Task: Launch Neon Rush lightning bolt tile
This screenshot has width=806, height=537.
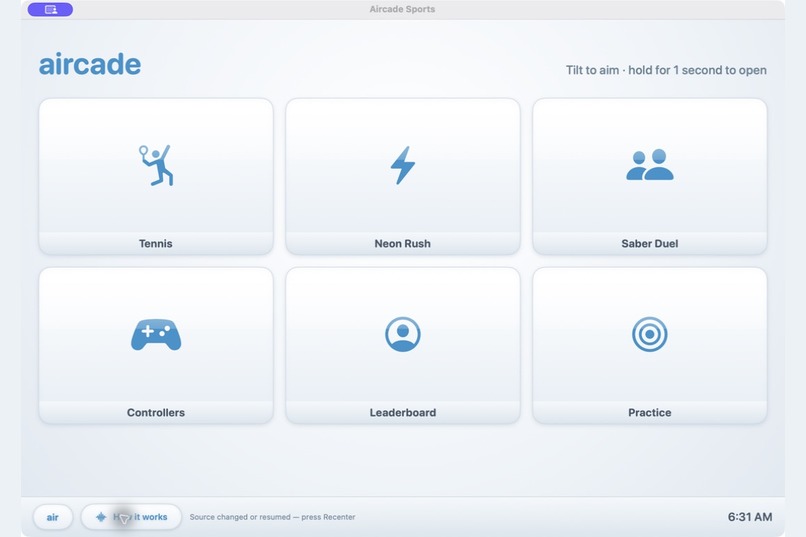Action: click(402, 176)
